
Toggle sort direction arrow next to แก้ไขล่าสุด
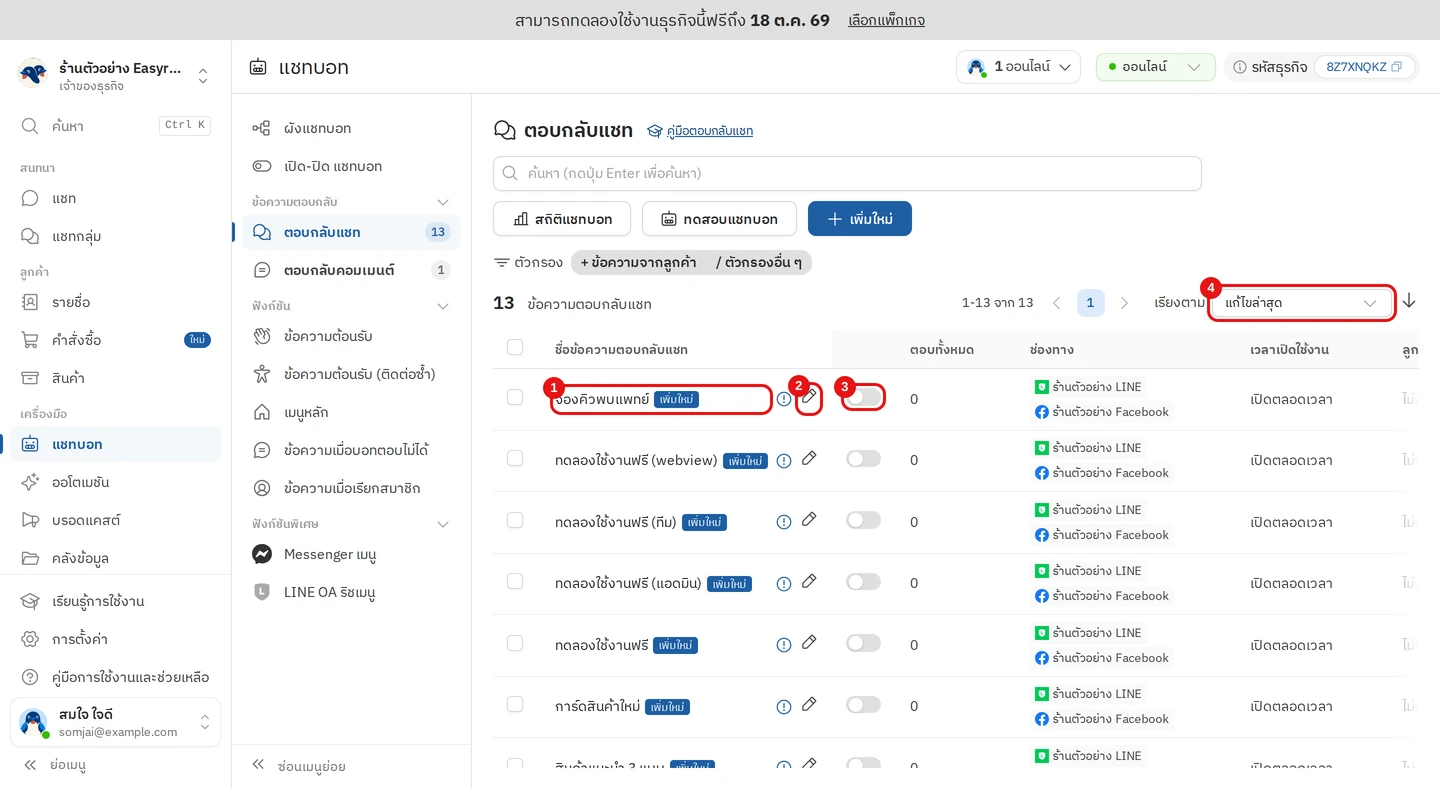(x=1409, y=301)
